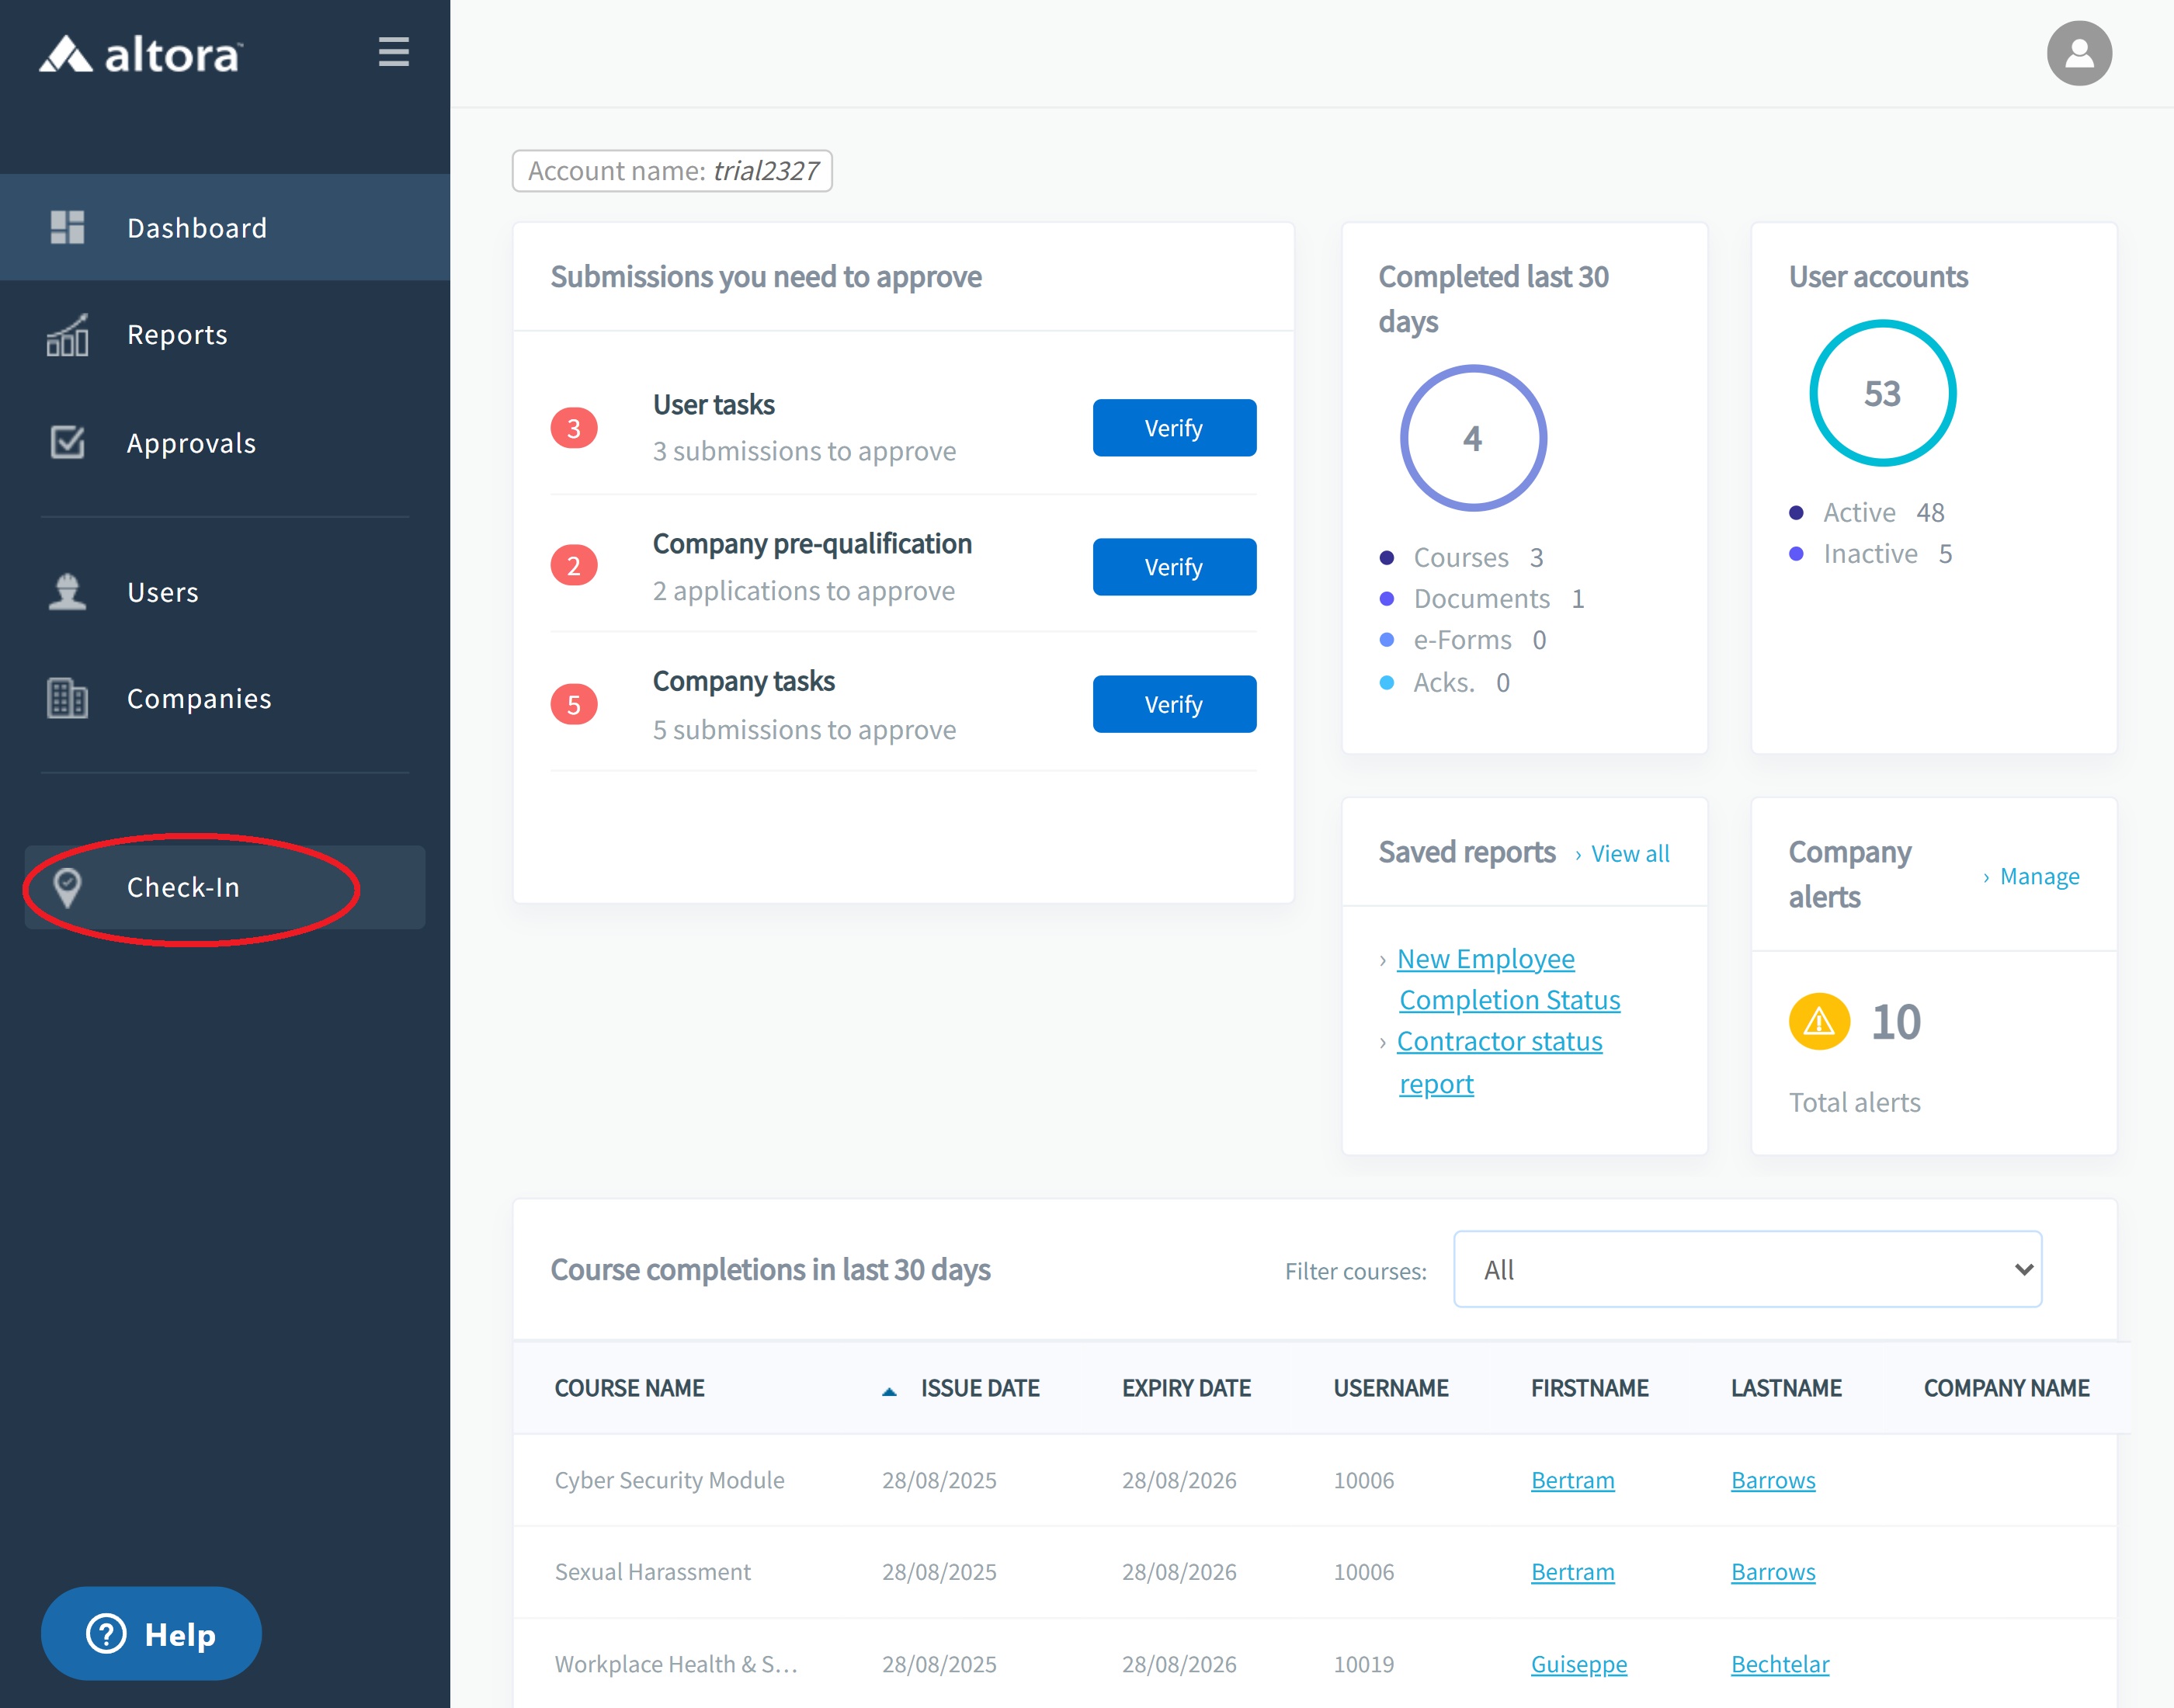Select Check-In in the sidebar

coord(225,887)
